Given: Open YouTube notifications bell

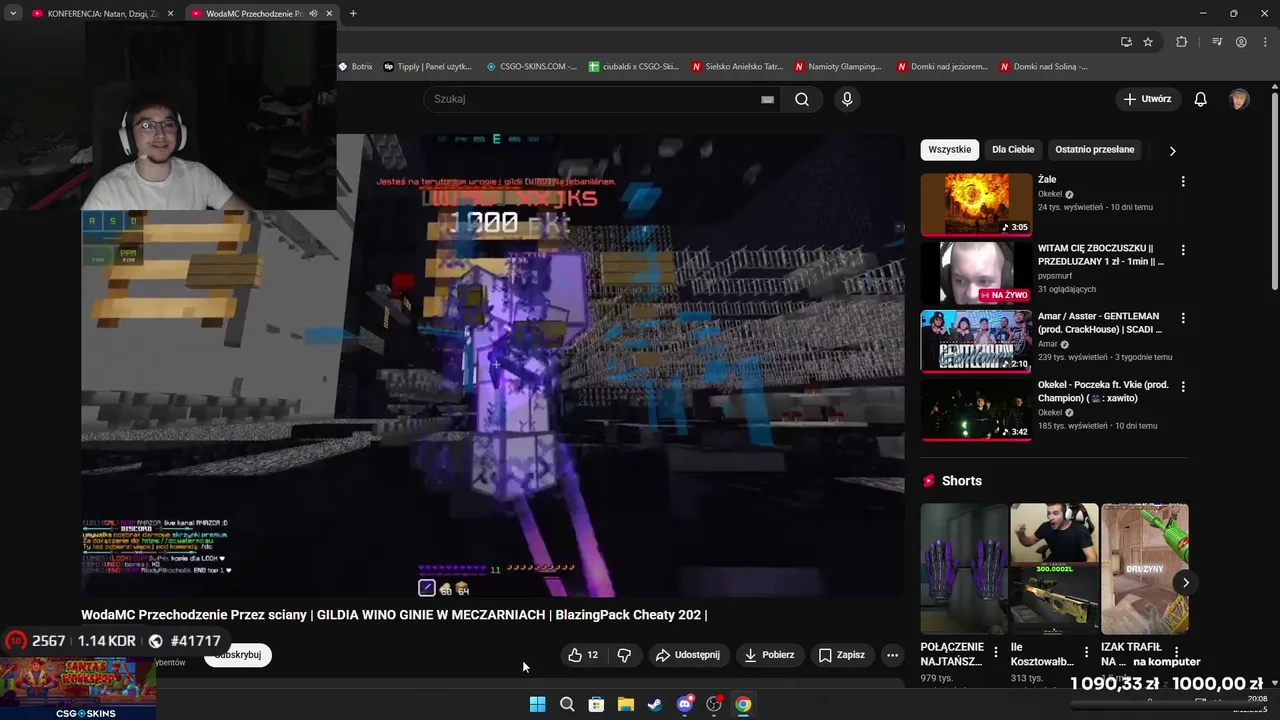Looking at the screenshot, I should pyautogui.click(x=1201, y=99).
